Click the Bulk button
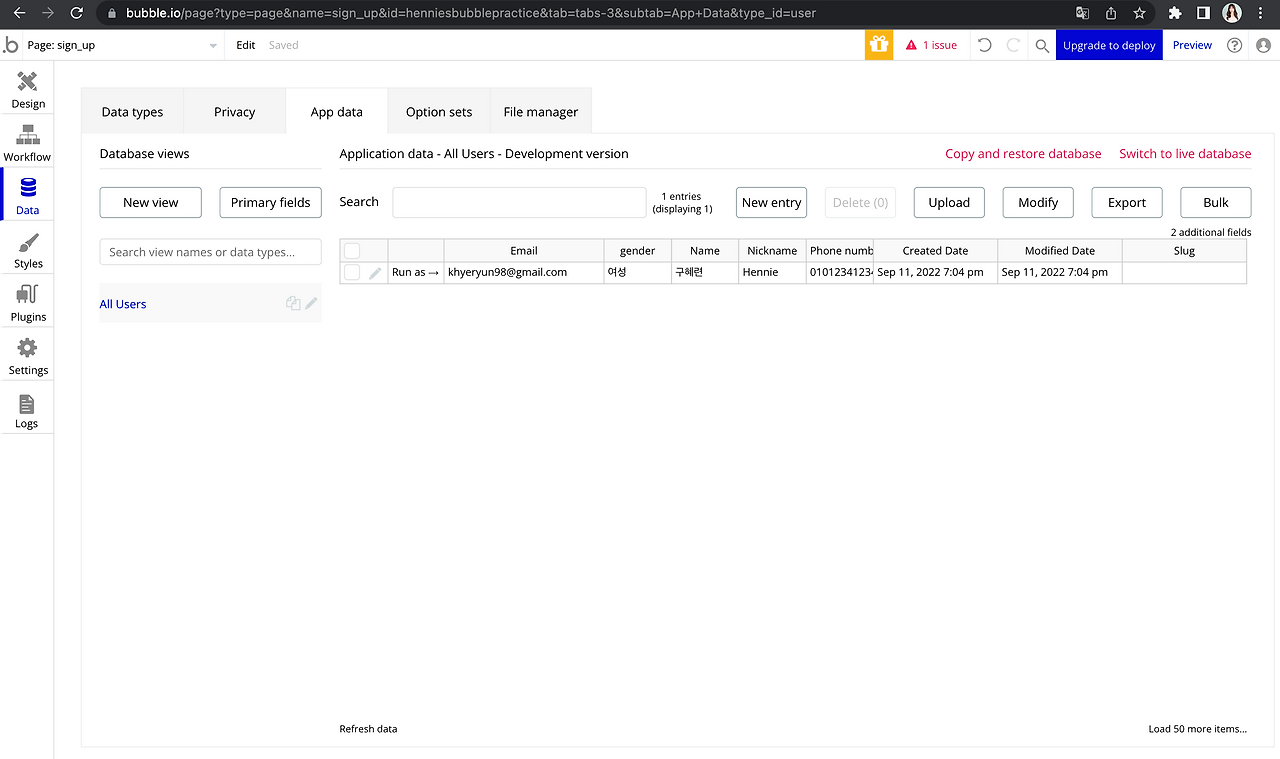 pos(1216,202)
